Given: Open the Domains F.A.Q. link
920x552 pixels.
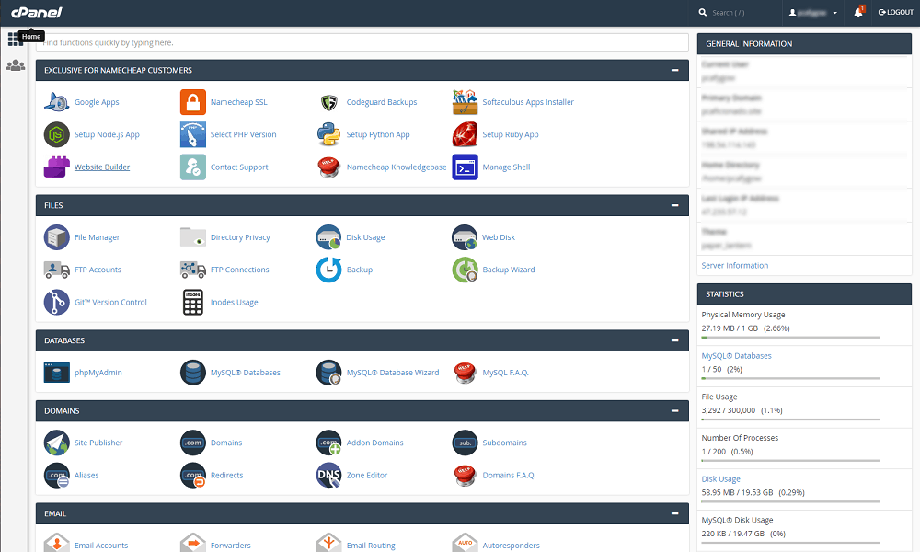Looking at the screenshot, I should coord(508,475).
